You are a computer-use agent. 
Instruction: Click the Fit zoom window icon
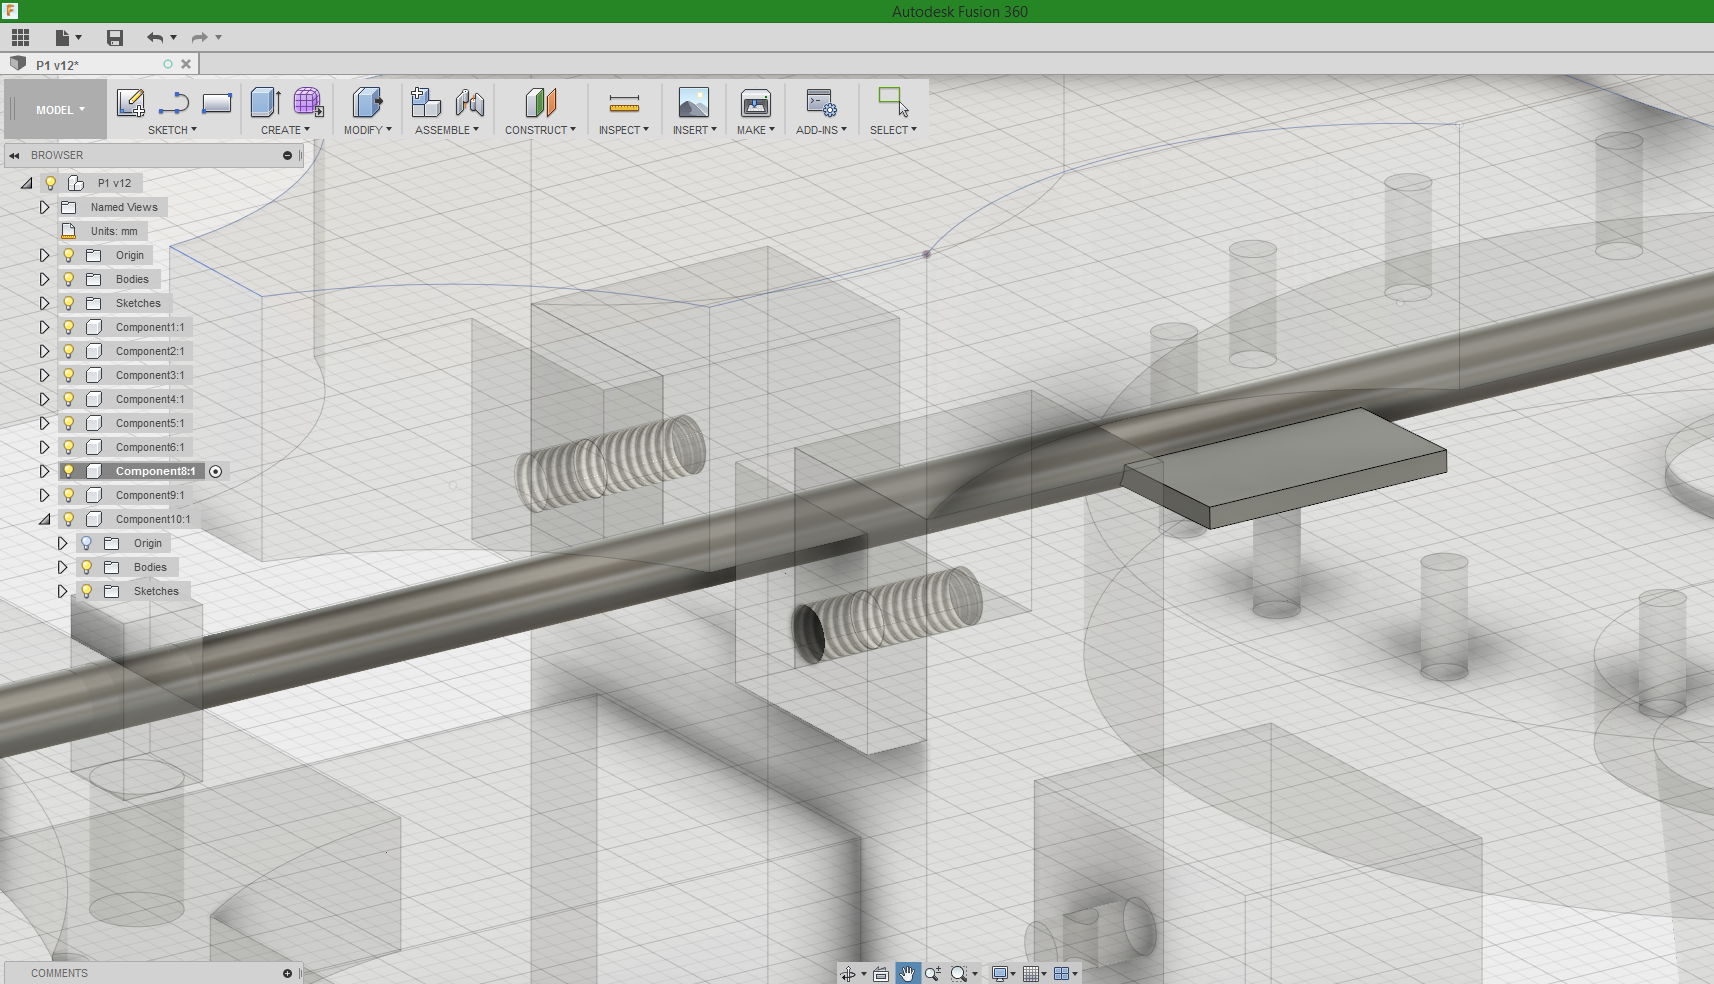[959, 974]
